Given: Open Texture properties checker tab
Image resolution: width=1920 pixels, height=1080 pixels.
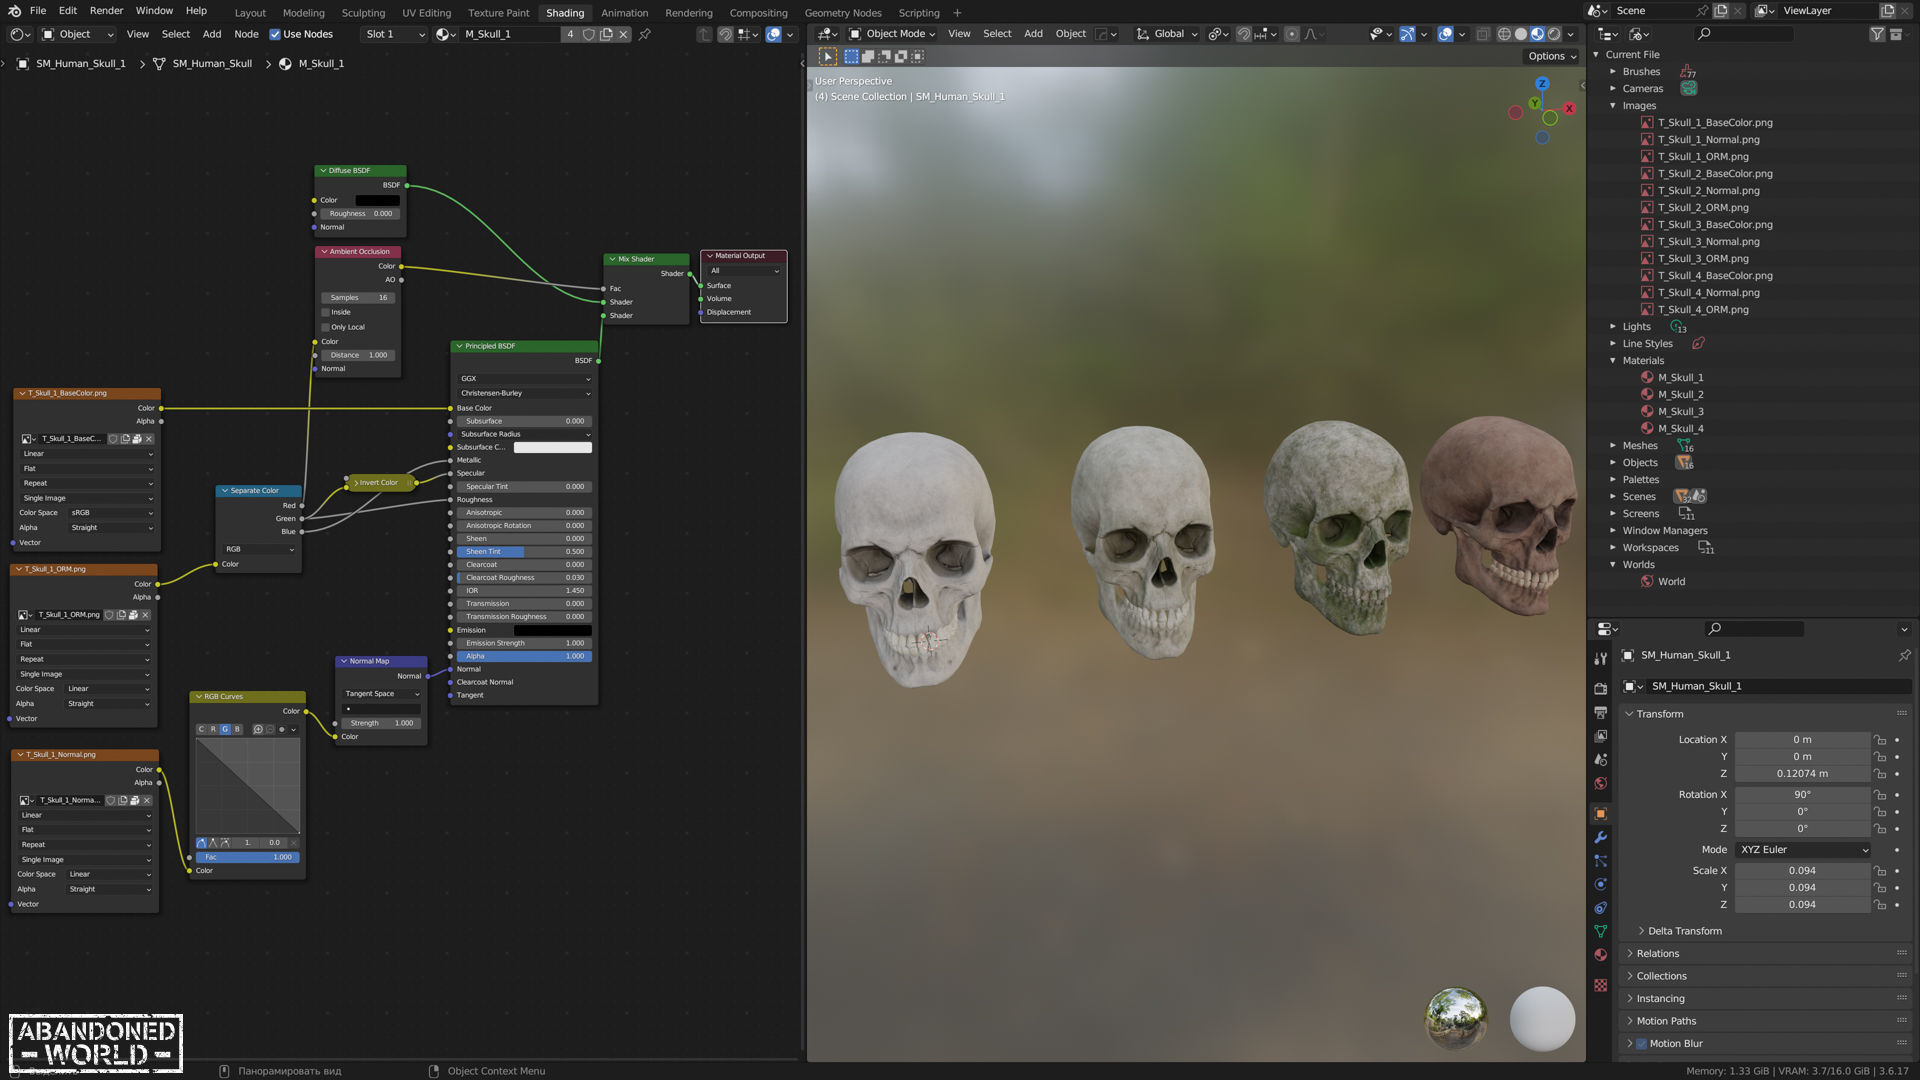Looking at the screenshot, I should (x=1601, y=985).
